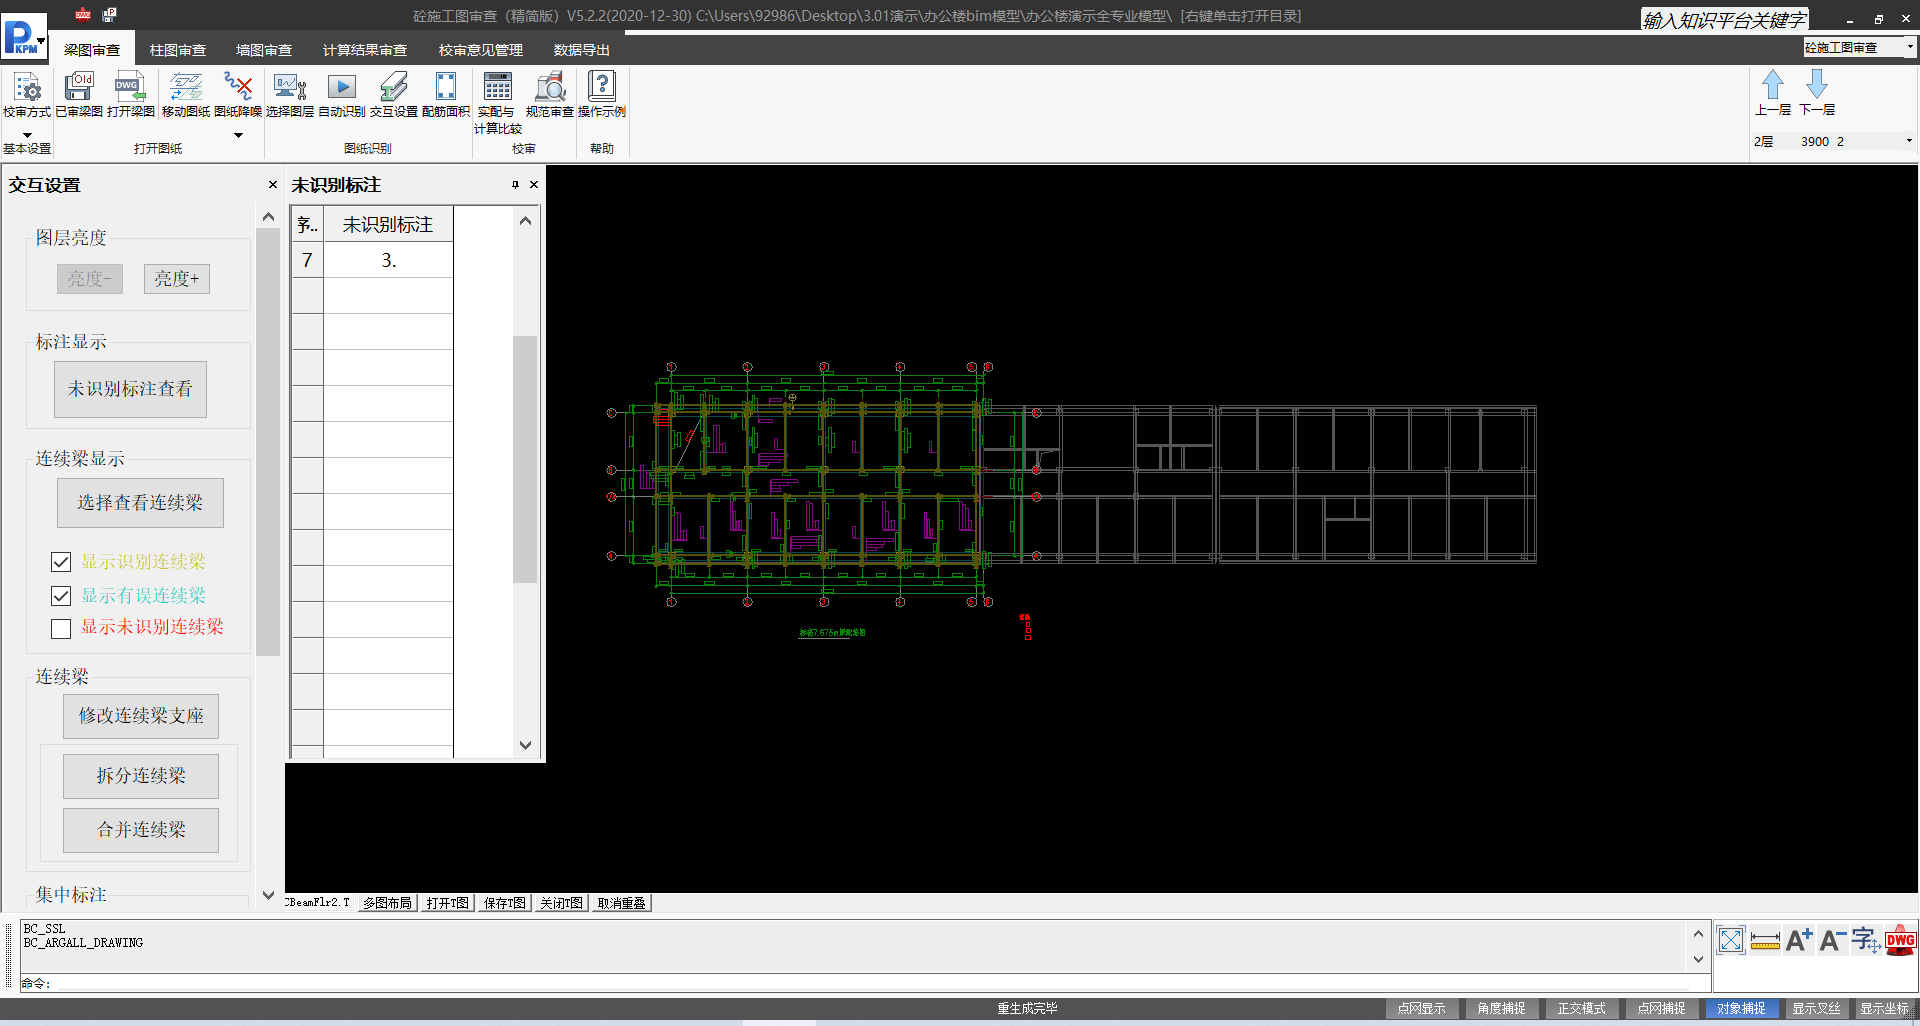The image size is (1920, 1026).
Task: Click the red DWG icon at bottom right
Action: point(1900,941)
